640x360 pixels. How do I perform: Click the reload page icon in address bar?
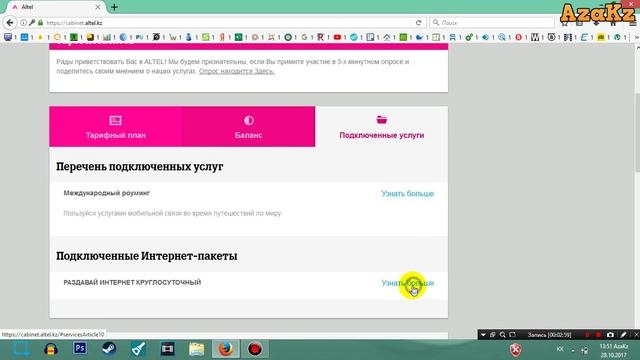pos(418,23)
